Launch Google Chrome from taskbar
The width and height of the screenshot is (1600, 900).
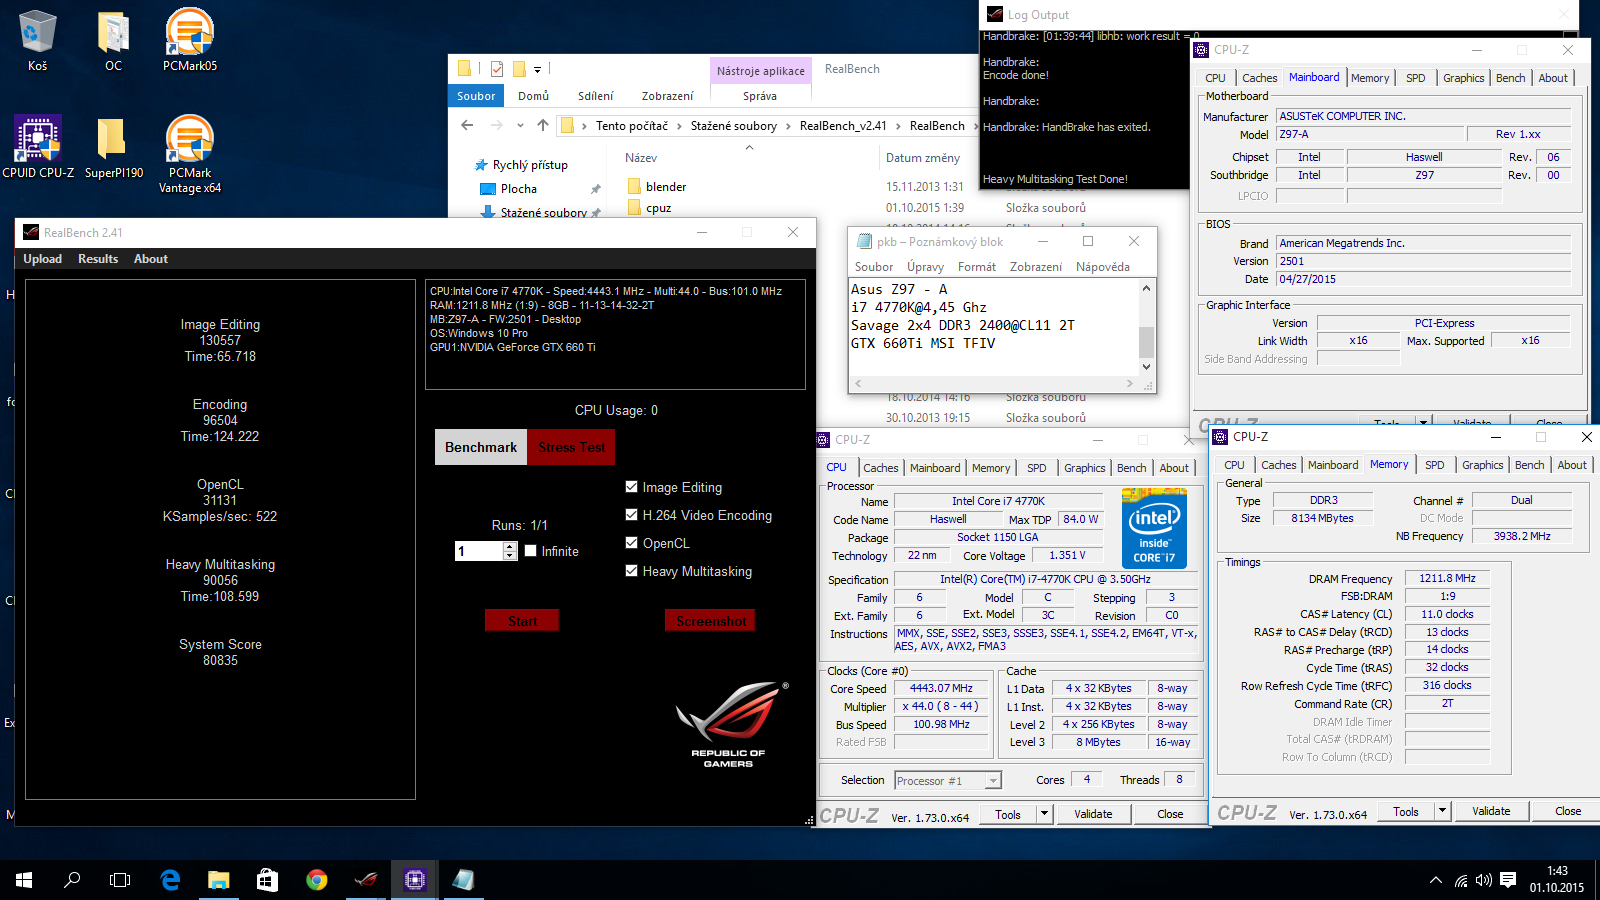point(316,880)
